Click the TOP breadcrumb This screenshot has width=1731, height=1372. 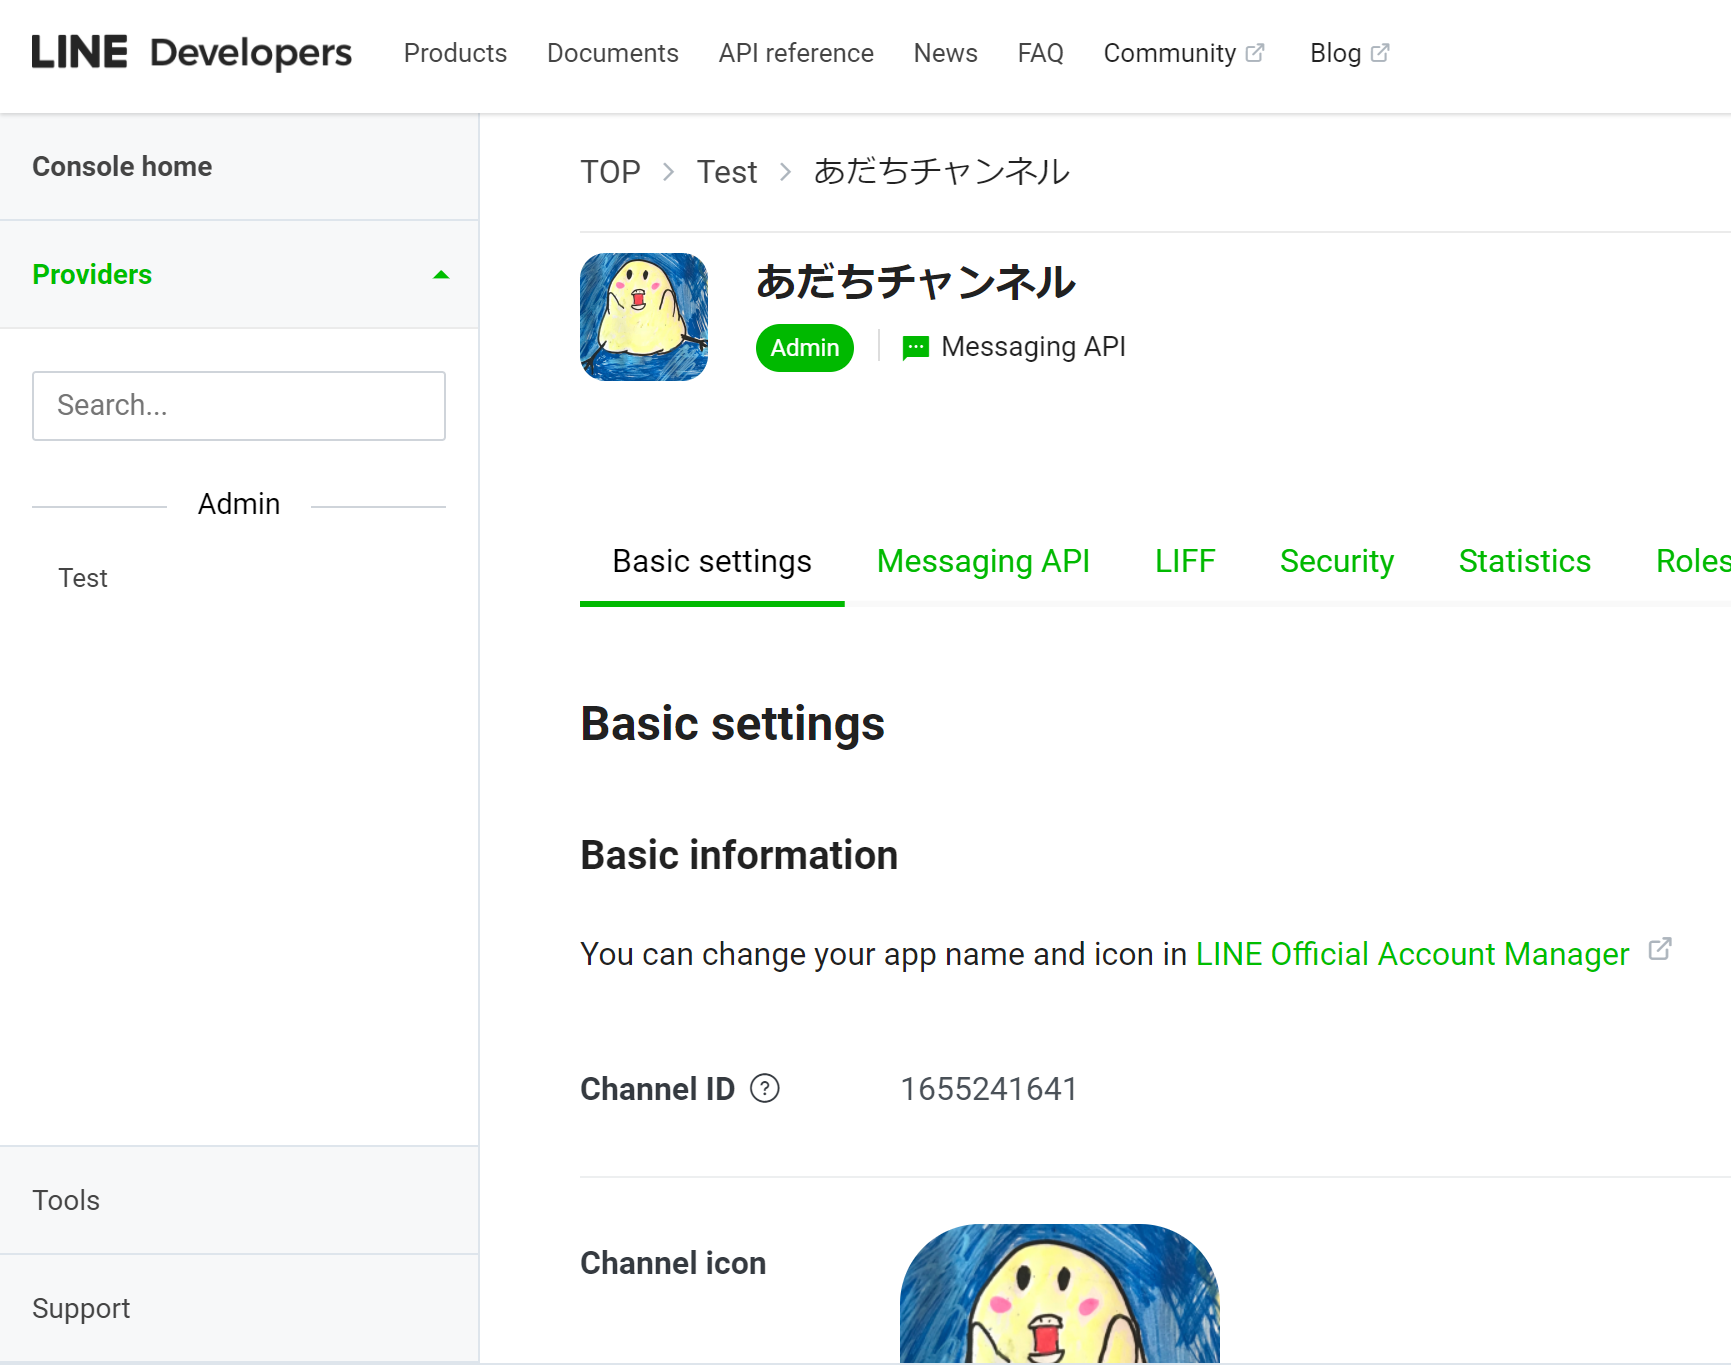(x=610, y=172)
